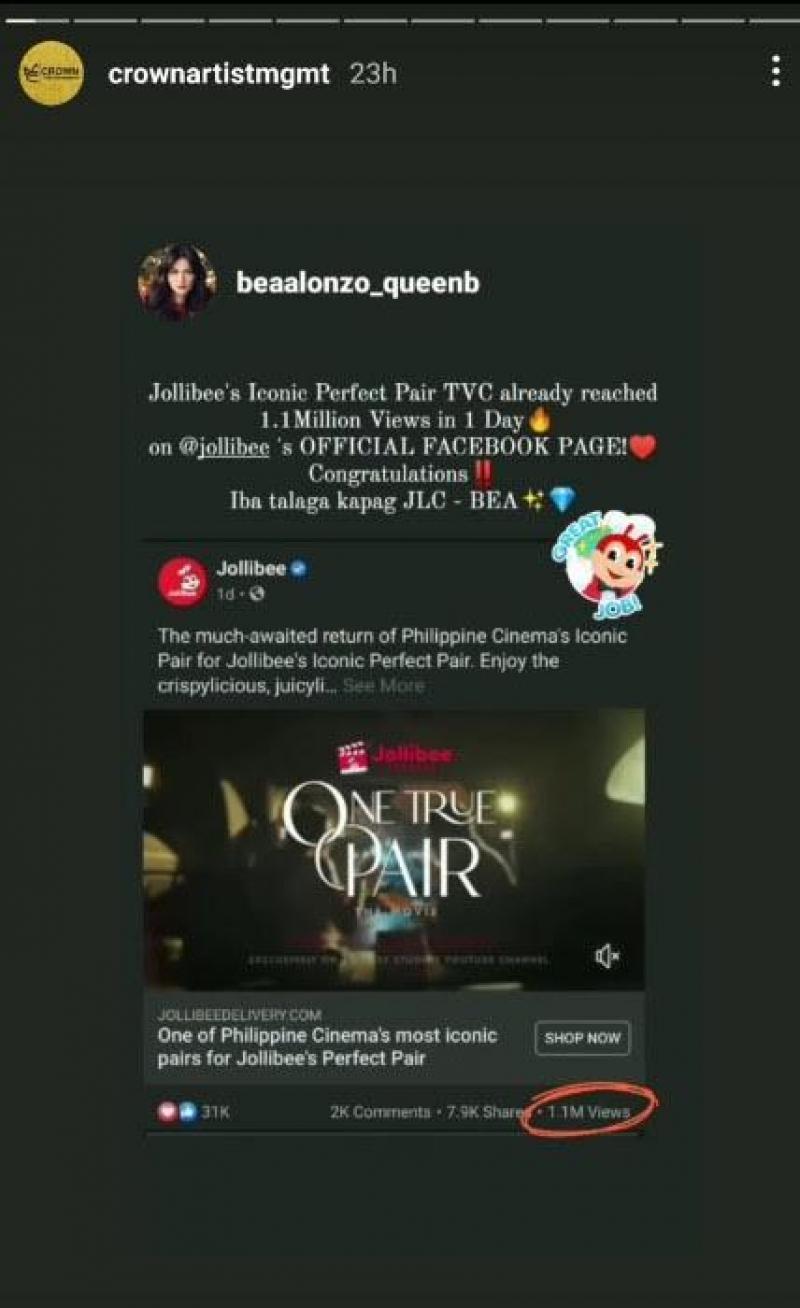The width and height of the screenshot is (800, 1308).
Task: Open the JOLLIBEEDELIVERY.COM link headline
Action: pos(327,1047)
